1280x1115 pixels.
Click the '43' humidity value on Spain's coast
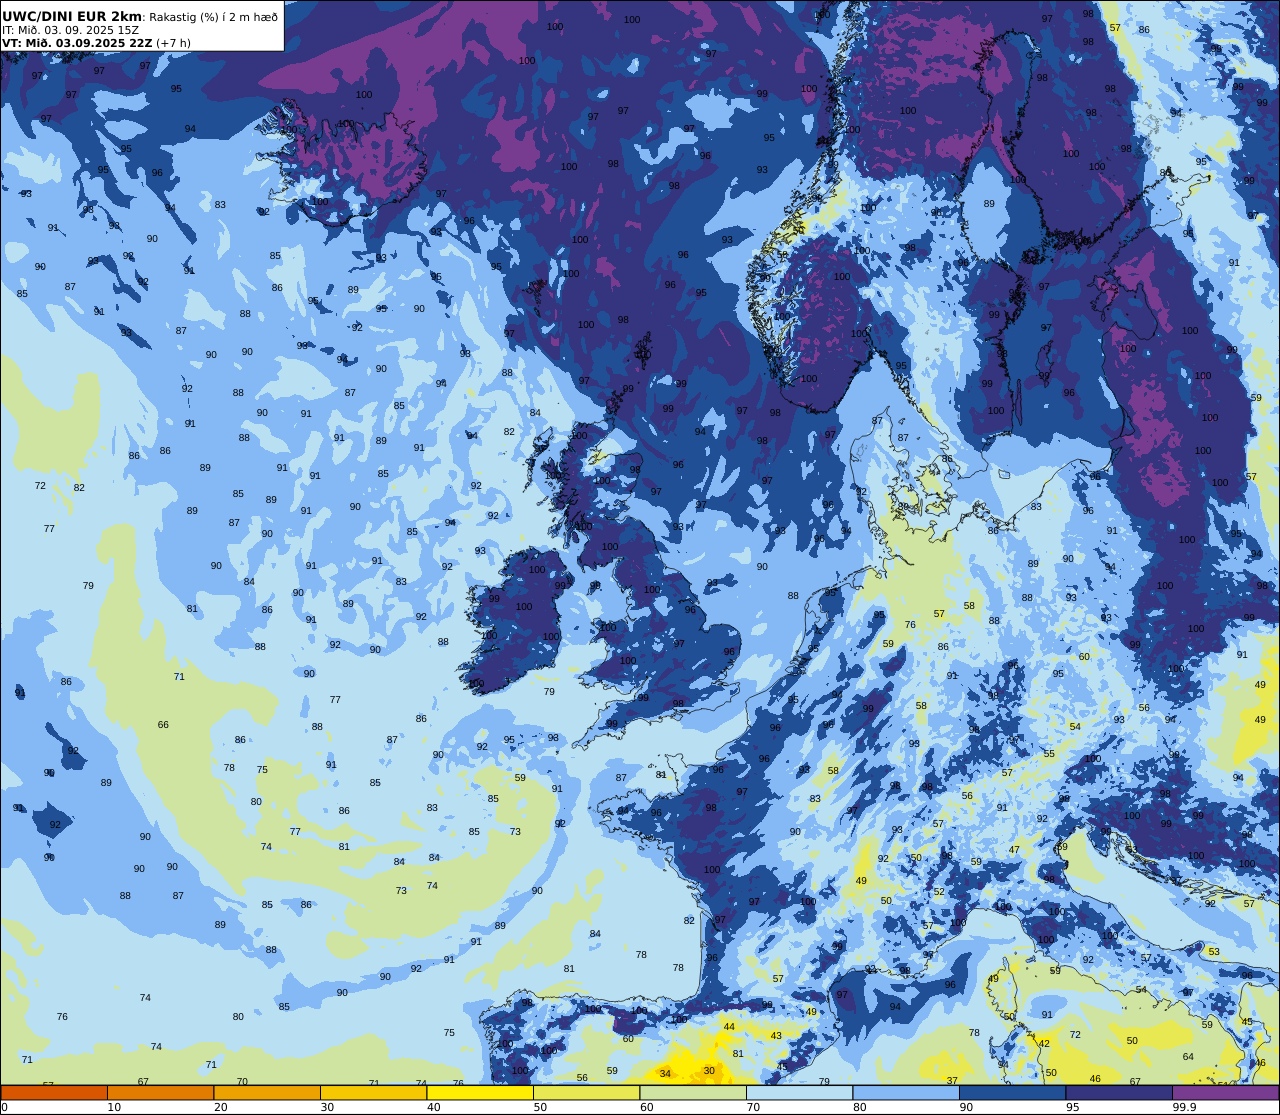pos(776,1035)
